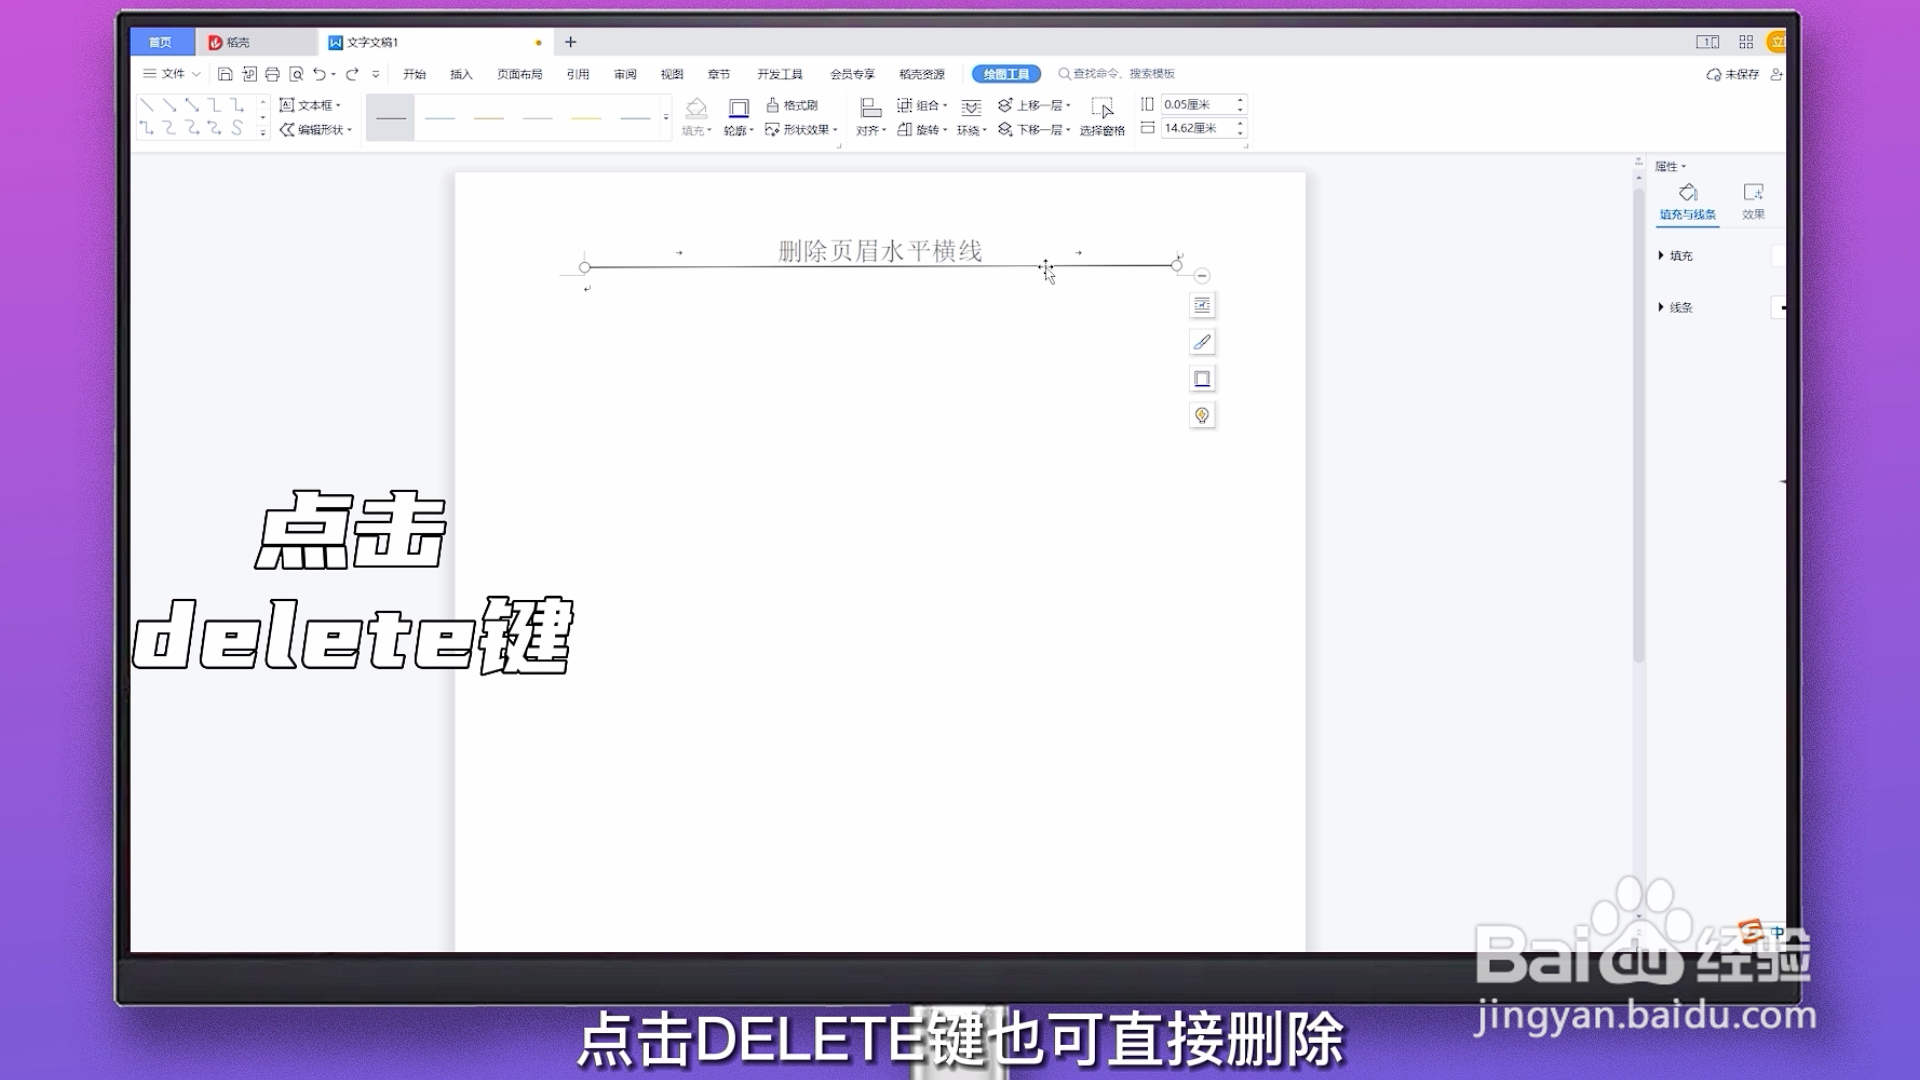Click the shape width 14.62厘米 input field
This screenshot has height=1080, width=1920.
(x=1196, y=128)
